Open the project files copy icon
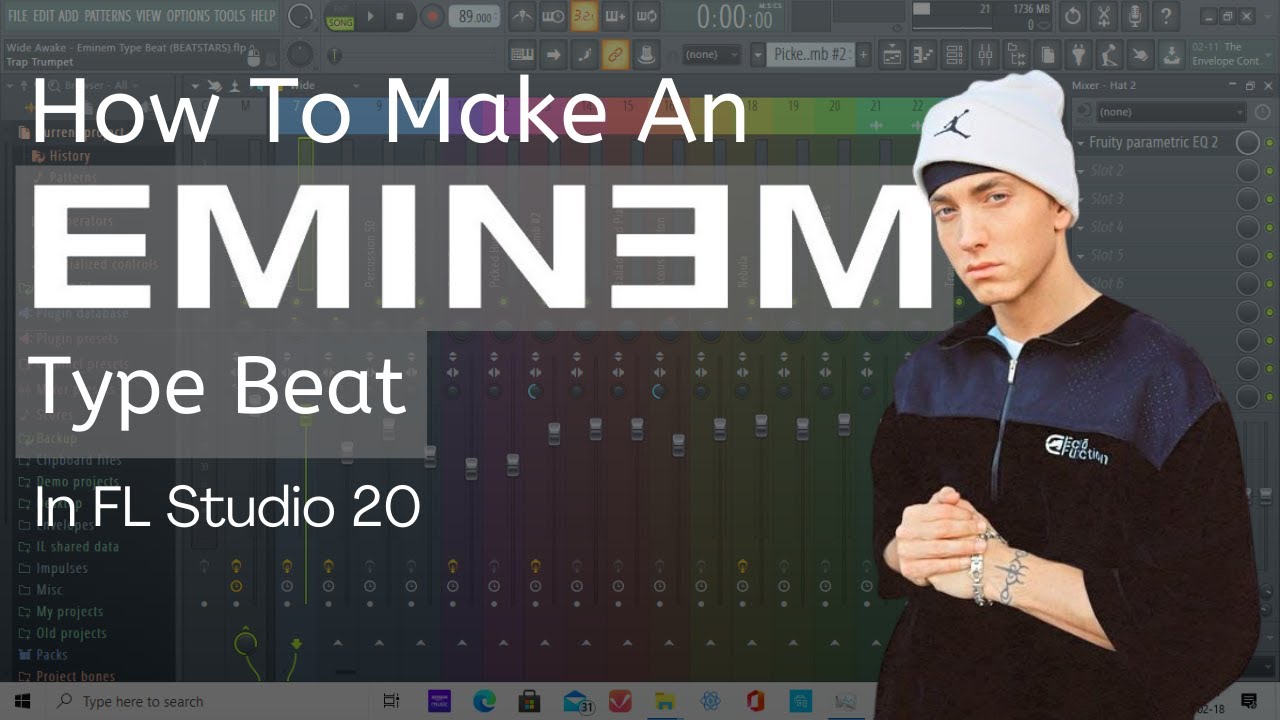This screenshot has height=720, width=1280. coord(1048,54)
